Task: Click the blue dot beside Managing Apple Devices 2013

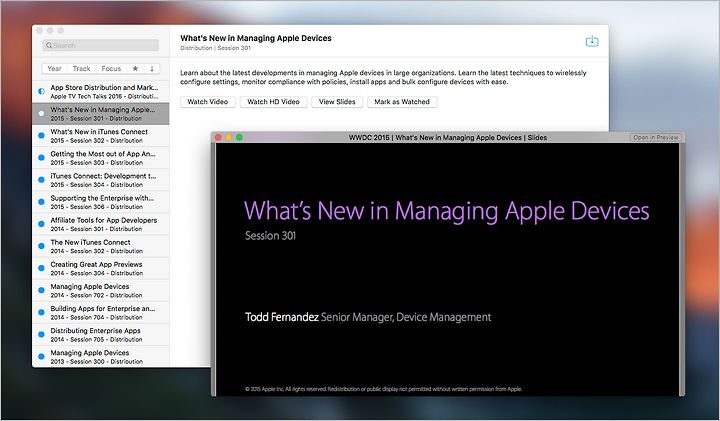Action: click(41, 356)
